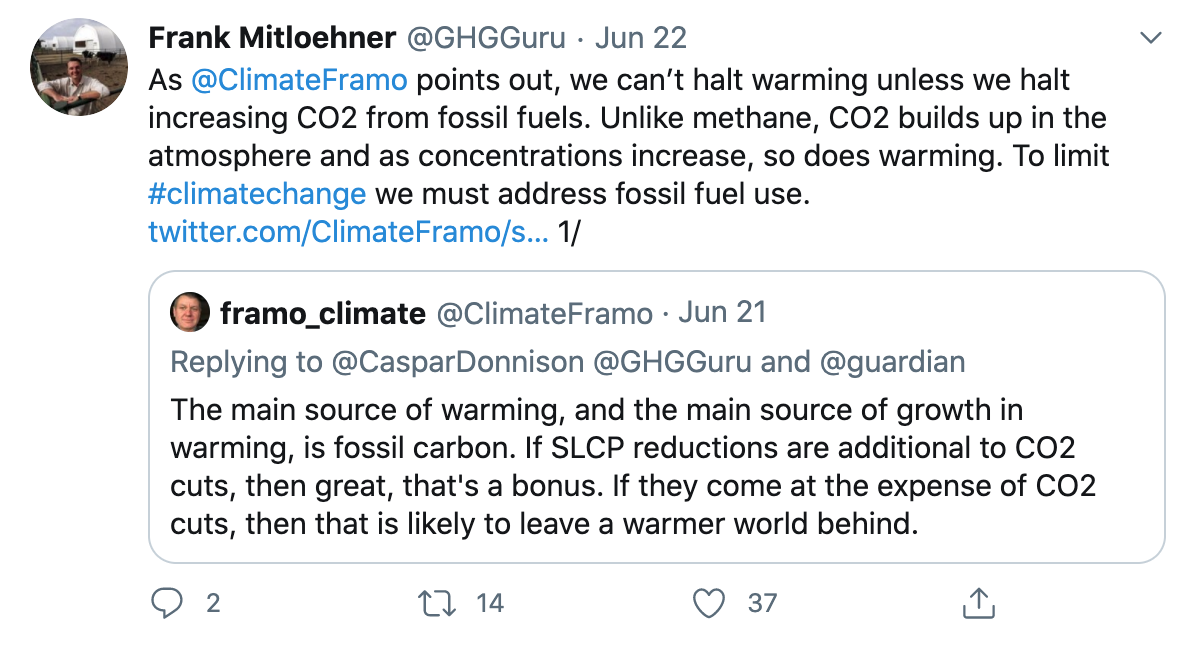Click the reply speech bubble icon
Viewport: 1194px width, 654px height.
pyautogui.click(x=166, y=603)
